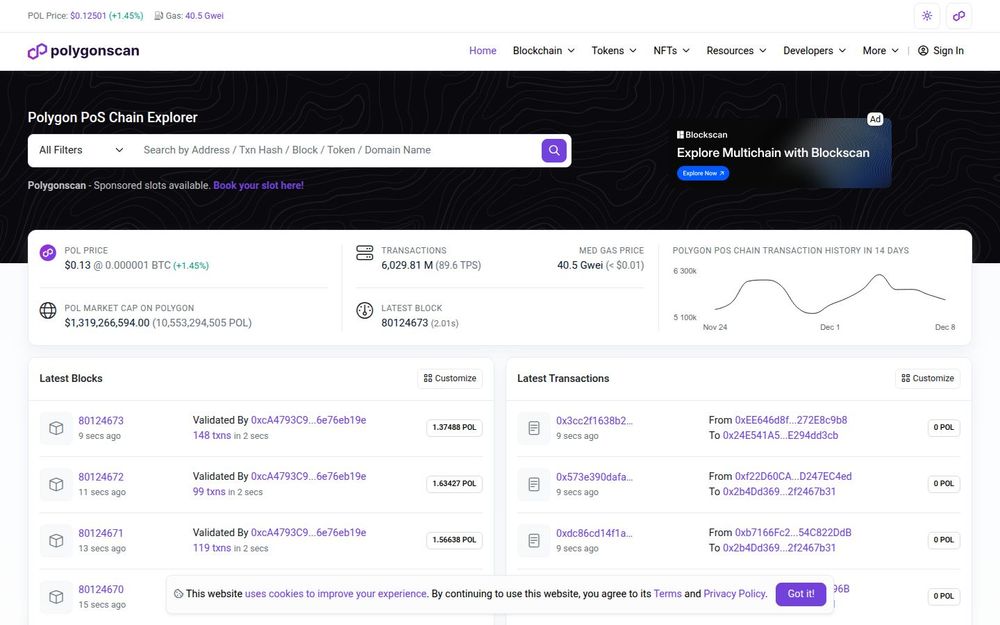The width and height of the screenshot is (1000, 625).
Task: Open recipient address 0x24E541A5...E294dd3cb
Action: click(x=781, y=436)
